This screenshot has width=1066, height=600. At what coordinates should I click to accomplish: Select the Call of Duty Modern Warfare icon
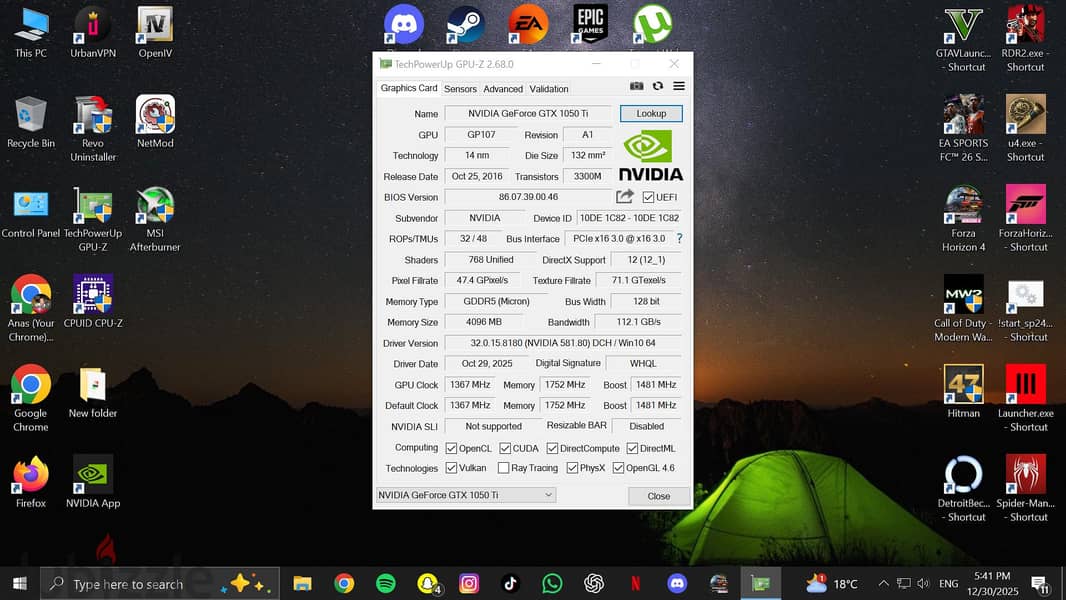click(963, 308)
